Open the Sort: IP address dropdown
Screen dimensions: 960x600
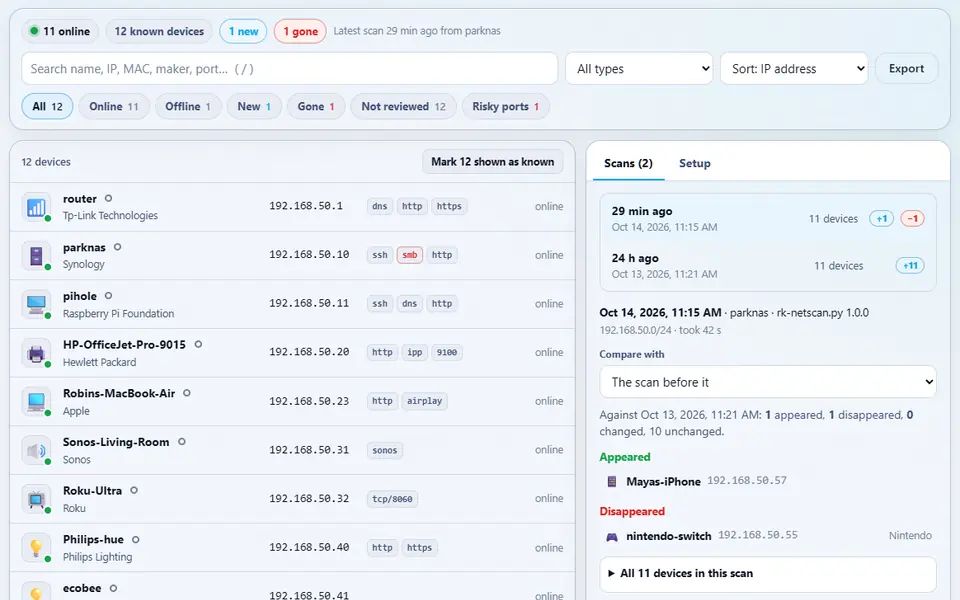[794, 69]
